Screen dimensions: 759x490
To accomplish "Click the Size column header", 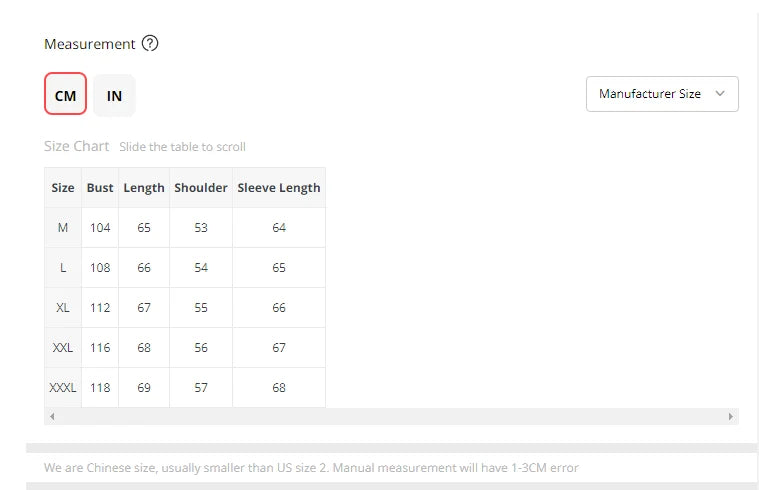I will pyautogui.click(x=63, y=188).
